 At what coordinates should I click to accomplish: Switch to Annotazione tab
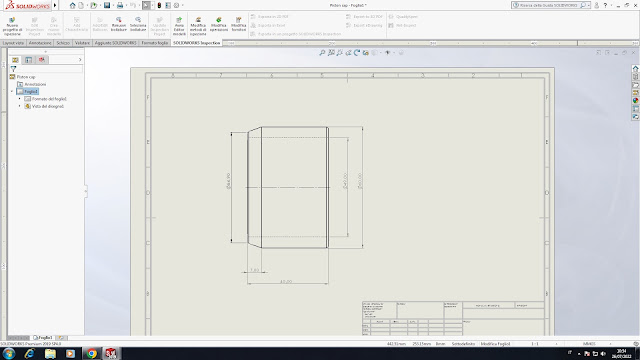click(40, 43)
